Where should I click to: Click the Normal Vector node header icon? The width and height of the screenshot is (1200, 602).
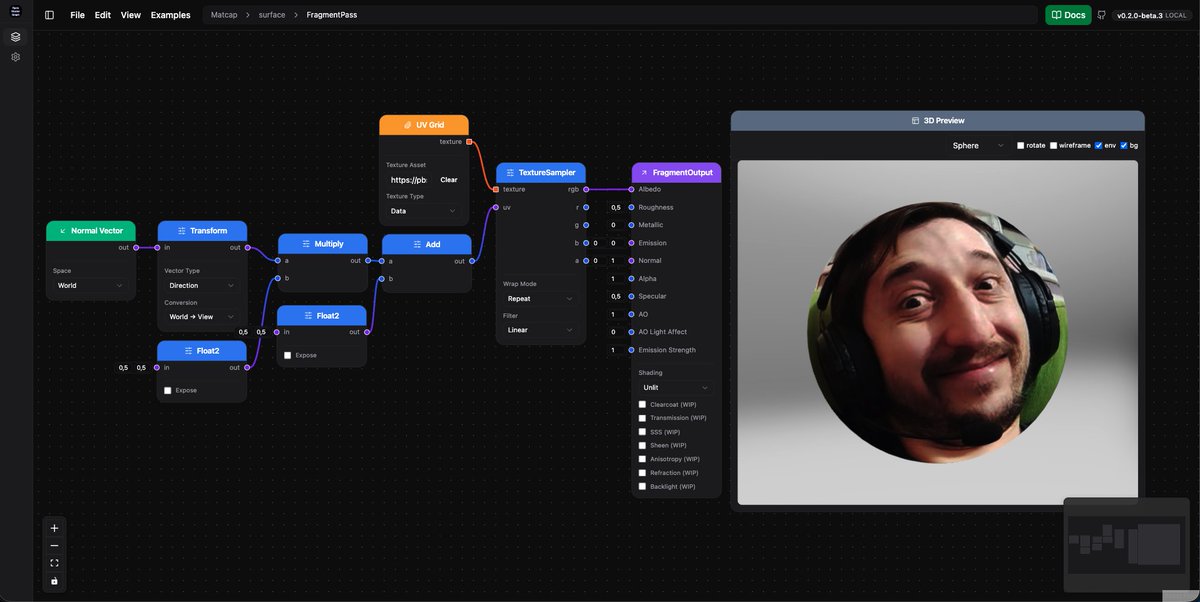tap(62, 231)
